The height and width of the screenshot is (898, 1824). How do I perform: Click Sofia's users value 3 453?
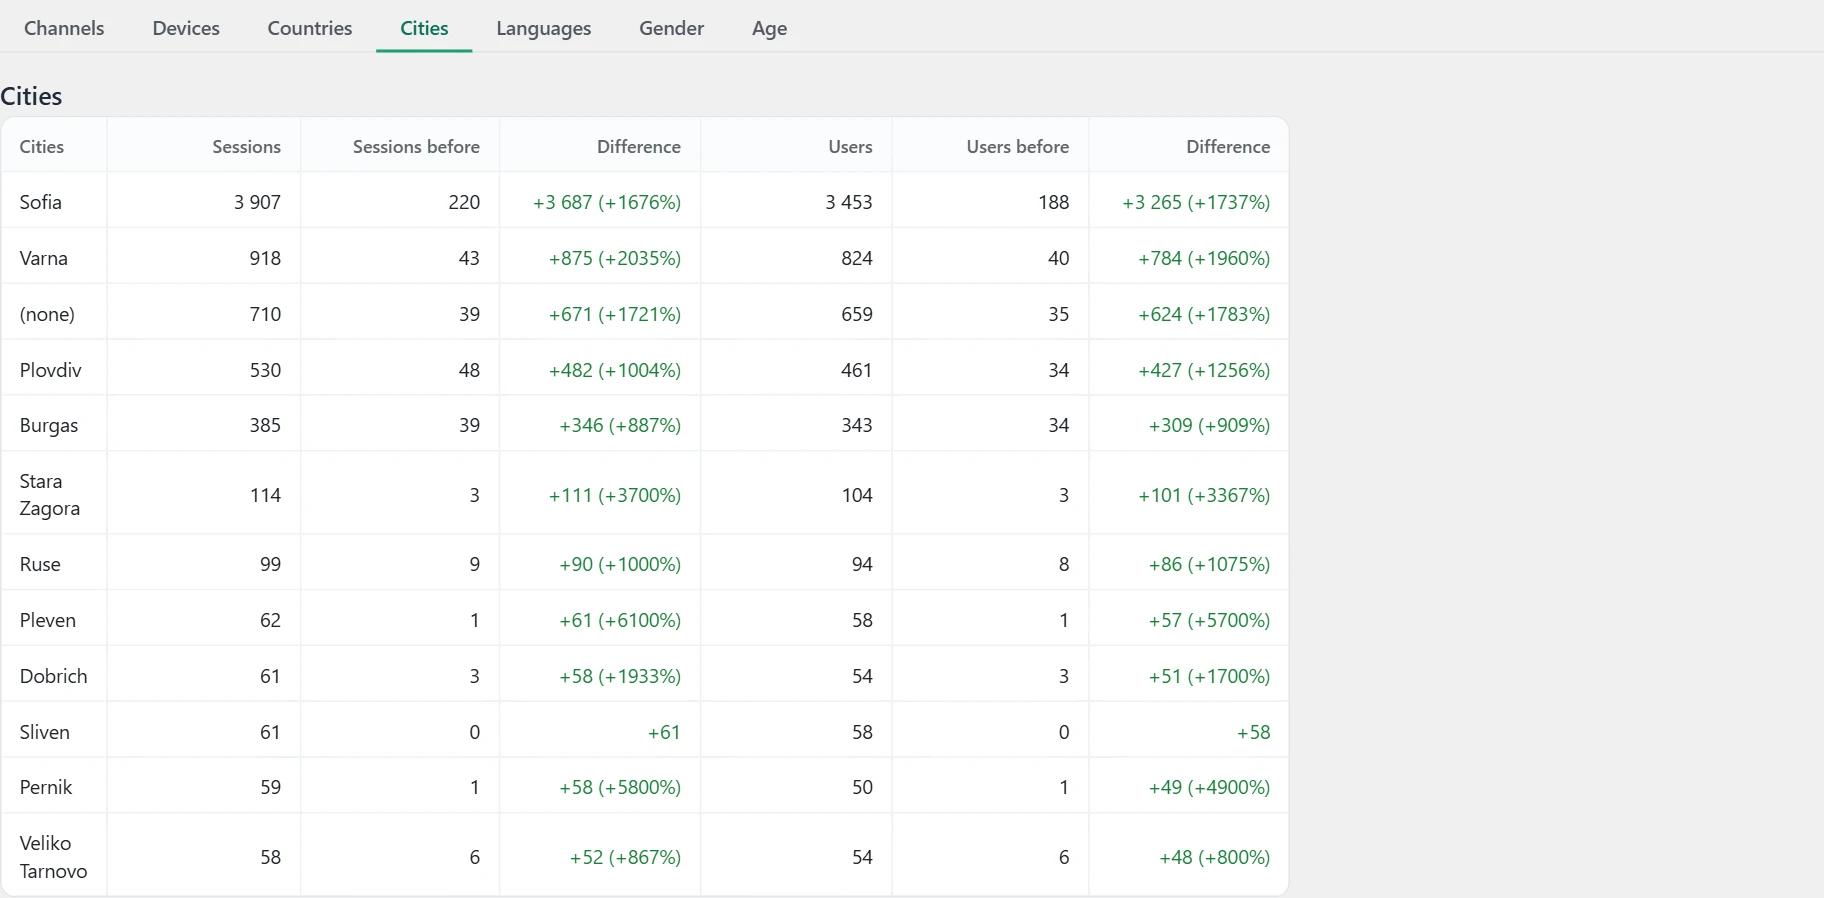(x=849, y=202)
